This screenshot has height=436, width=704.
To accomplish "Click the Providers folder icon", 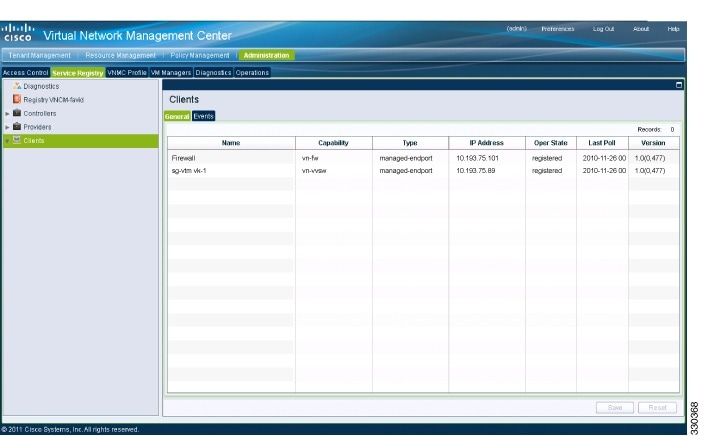I will pos(17,126).
